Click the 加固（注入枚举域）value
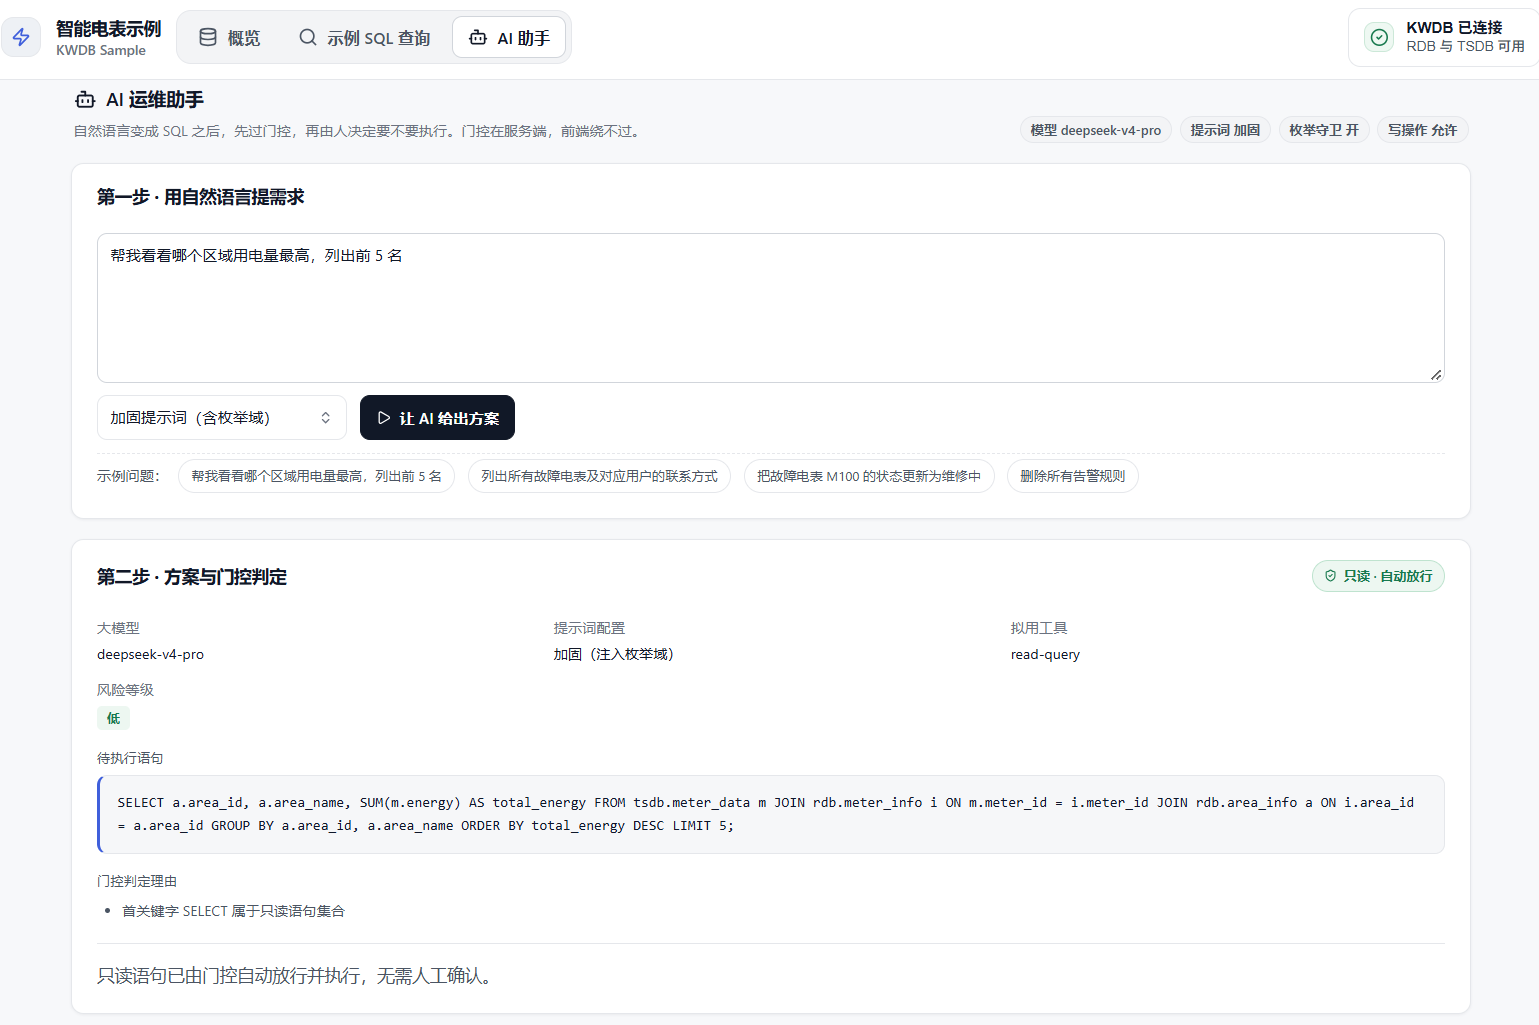 pos(614,654)
